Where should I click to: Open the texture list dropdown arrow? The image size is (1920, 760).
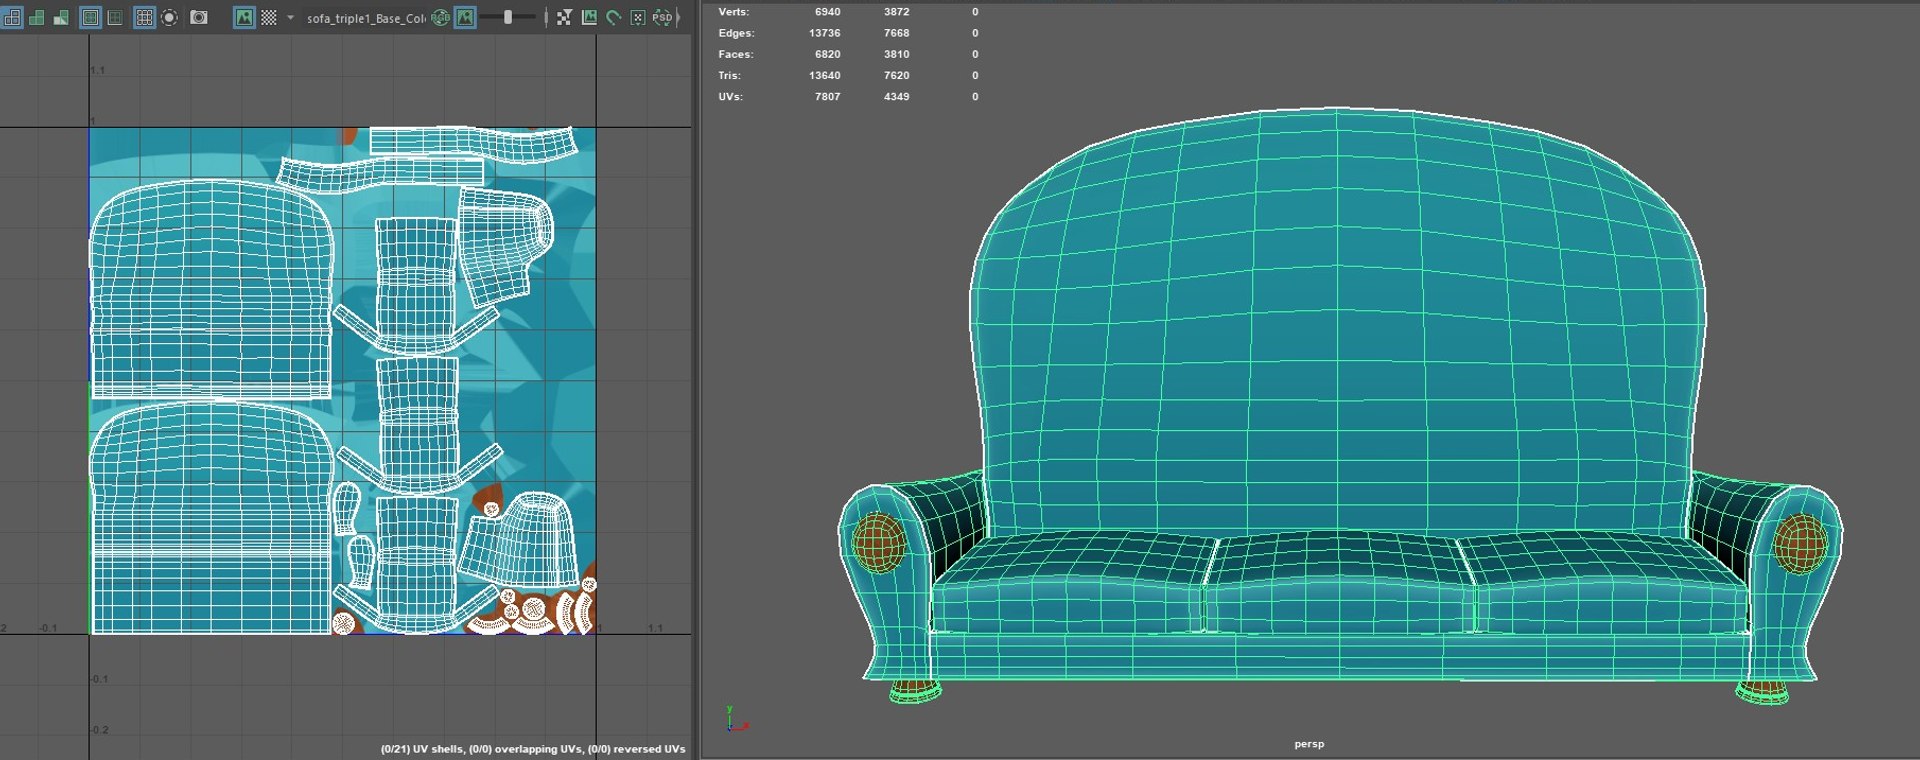point(290,18)
